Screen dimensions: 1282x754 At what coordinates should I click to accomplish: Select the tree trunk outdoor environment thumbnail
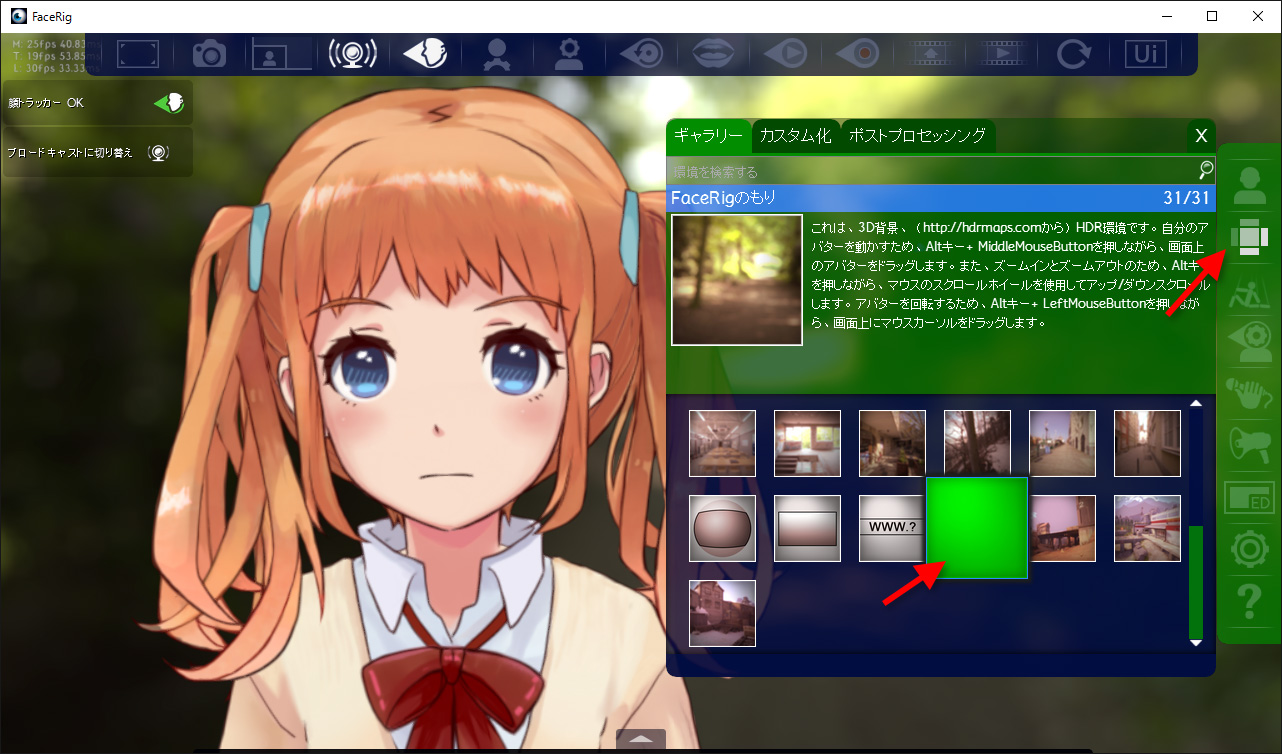[x=977, y=443]
